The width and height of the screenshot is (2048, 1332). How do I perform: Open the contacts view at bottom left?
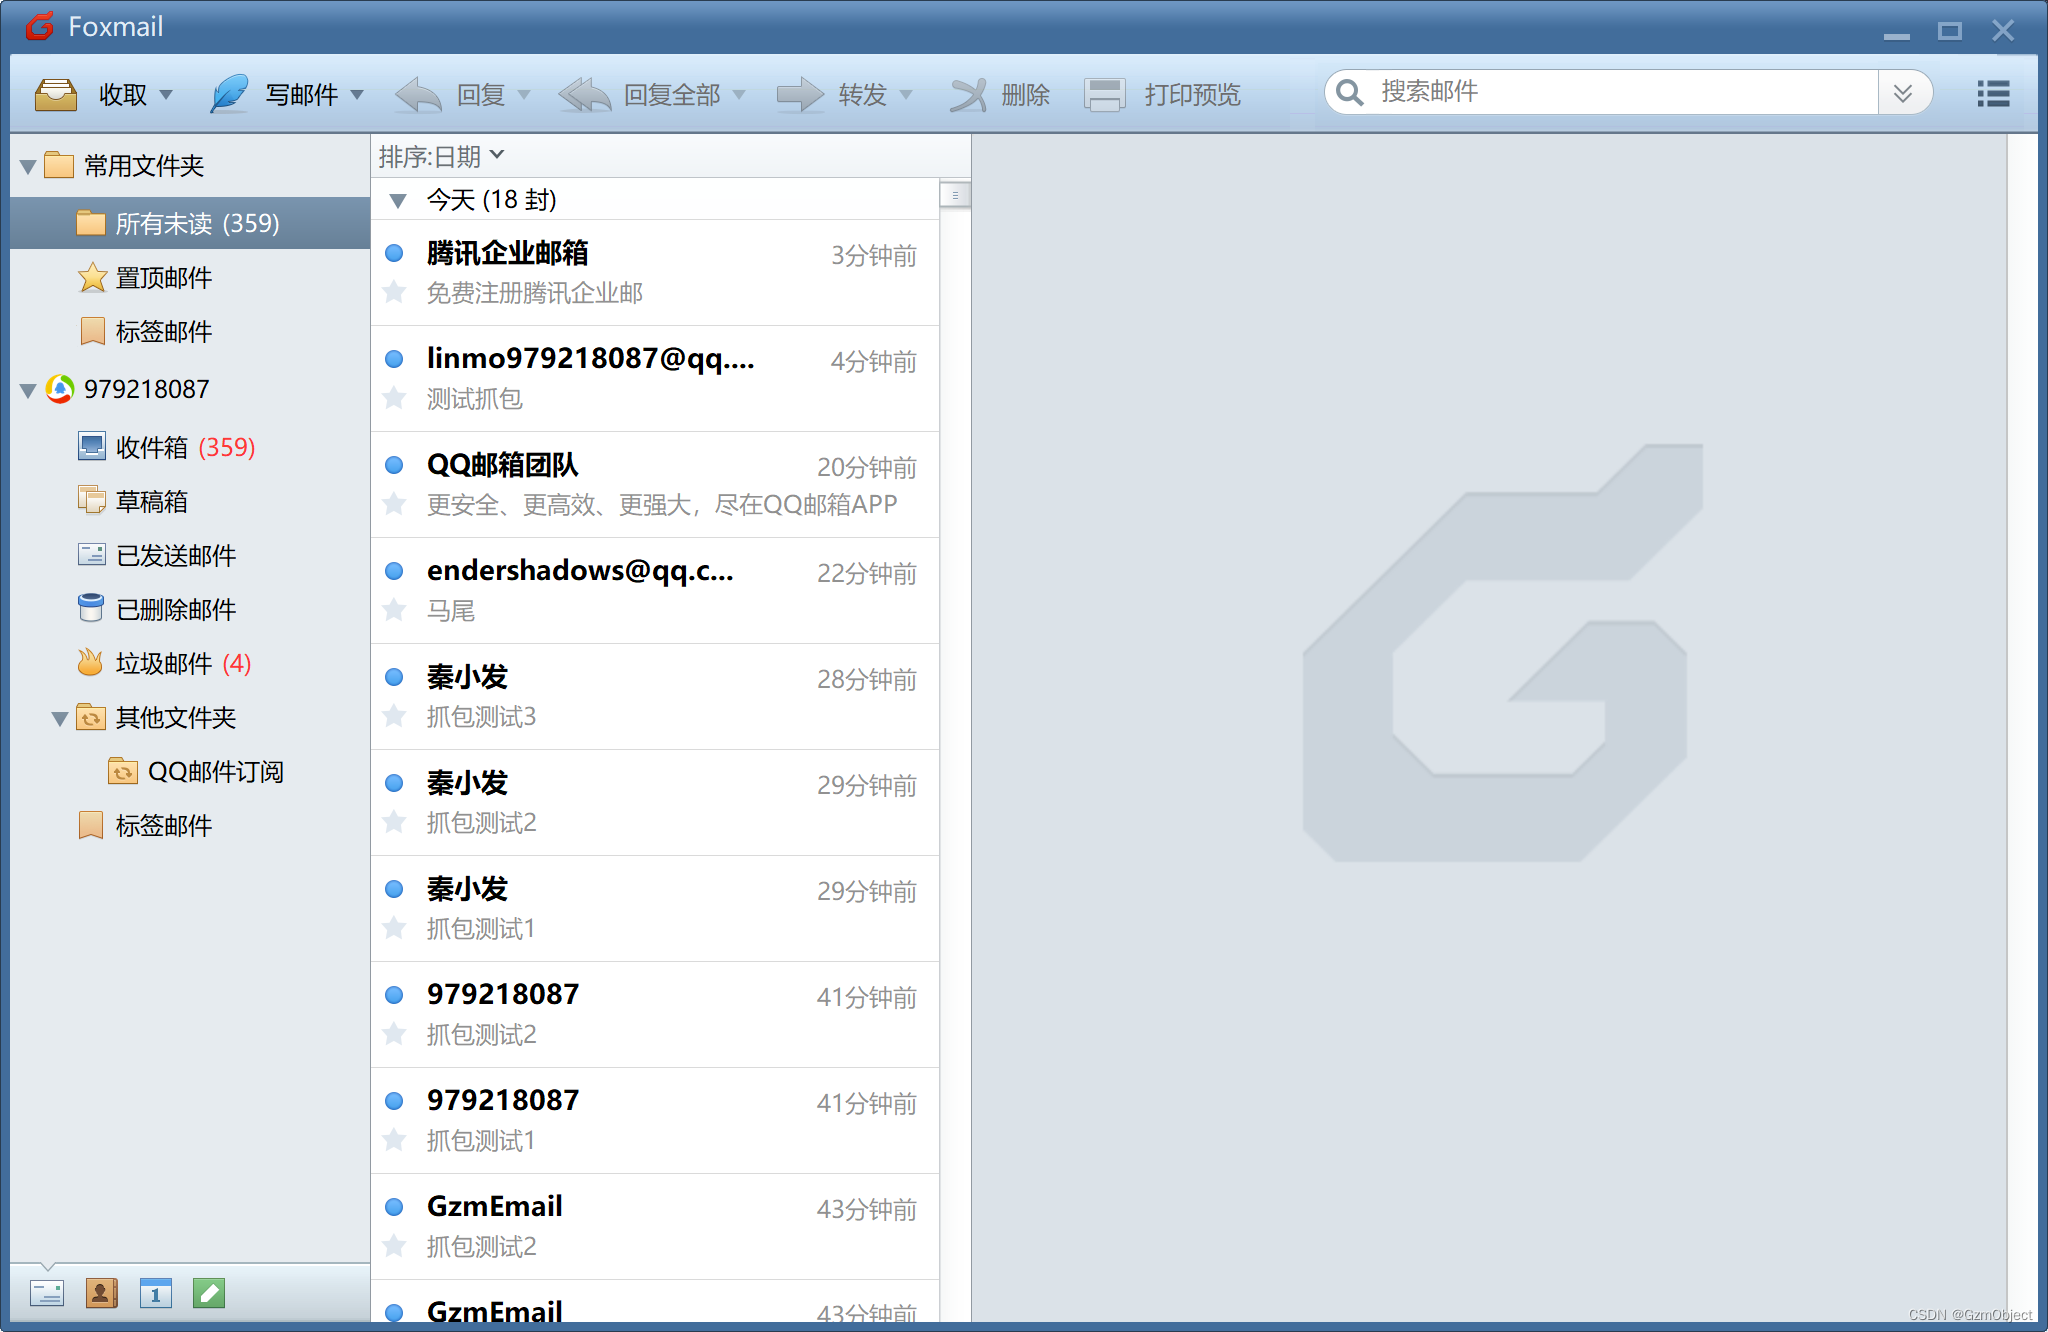(101, 1294)
